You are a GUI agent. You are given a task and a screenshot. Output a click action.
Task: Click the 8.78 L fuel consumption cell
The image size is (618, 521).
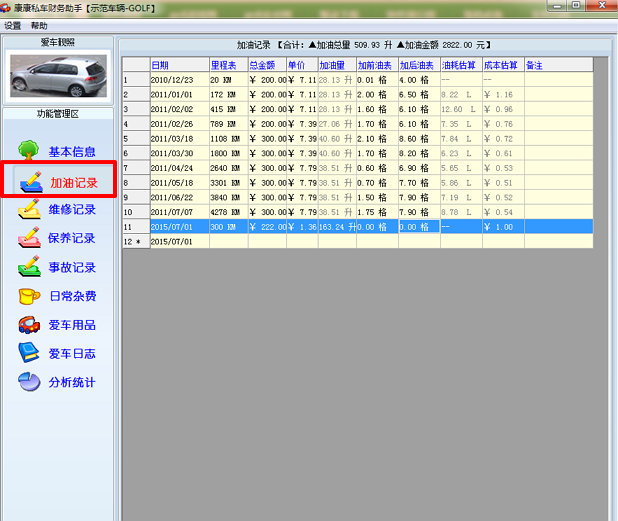click(462, 212)
